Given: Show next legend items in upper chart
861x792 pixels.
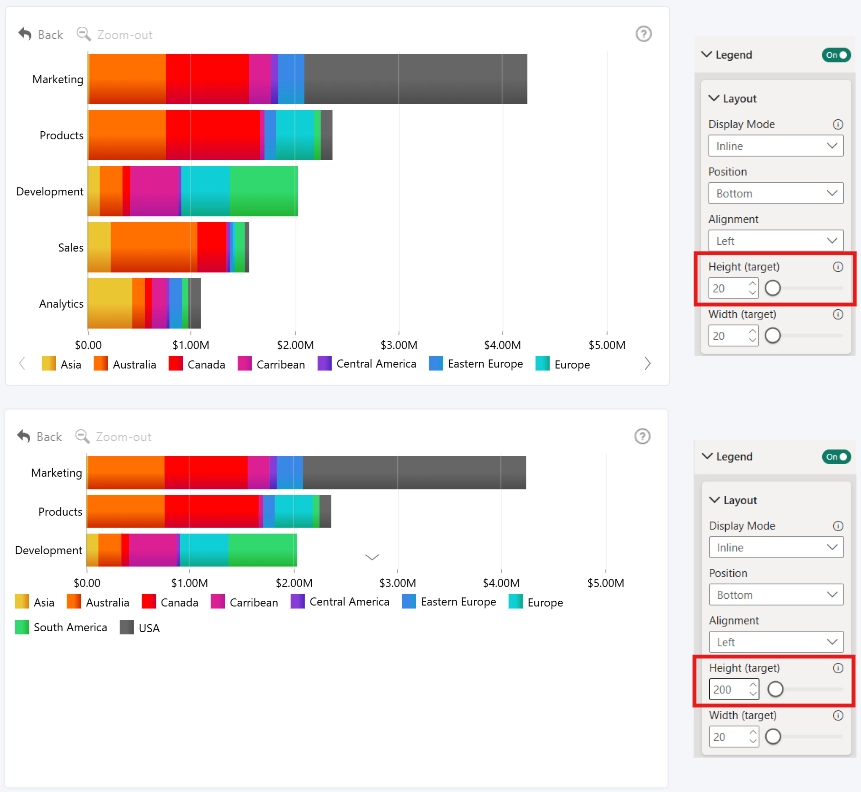Looking at the screenshot, I should click(647, 364).
